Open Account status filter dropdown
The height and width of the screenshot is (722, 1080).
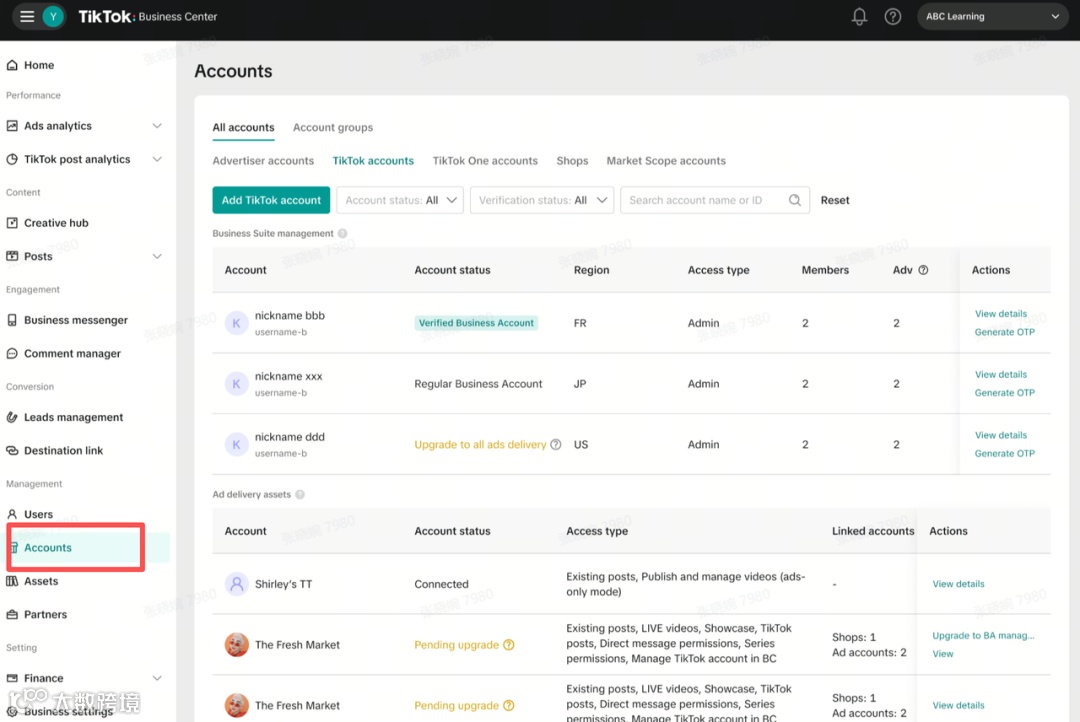(399, 200)
